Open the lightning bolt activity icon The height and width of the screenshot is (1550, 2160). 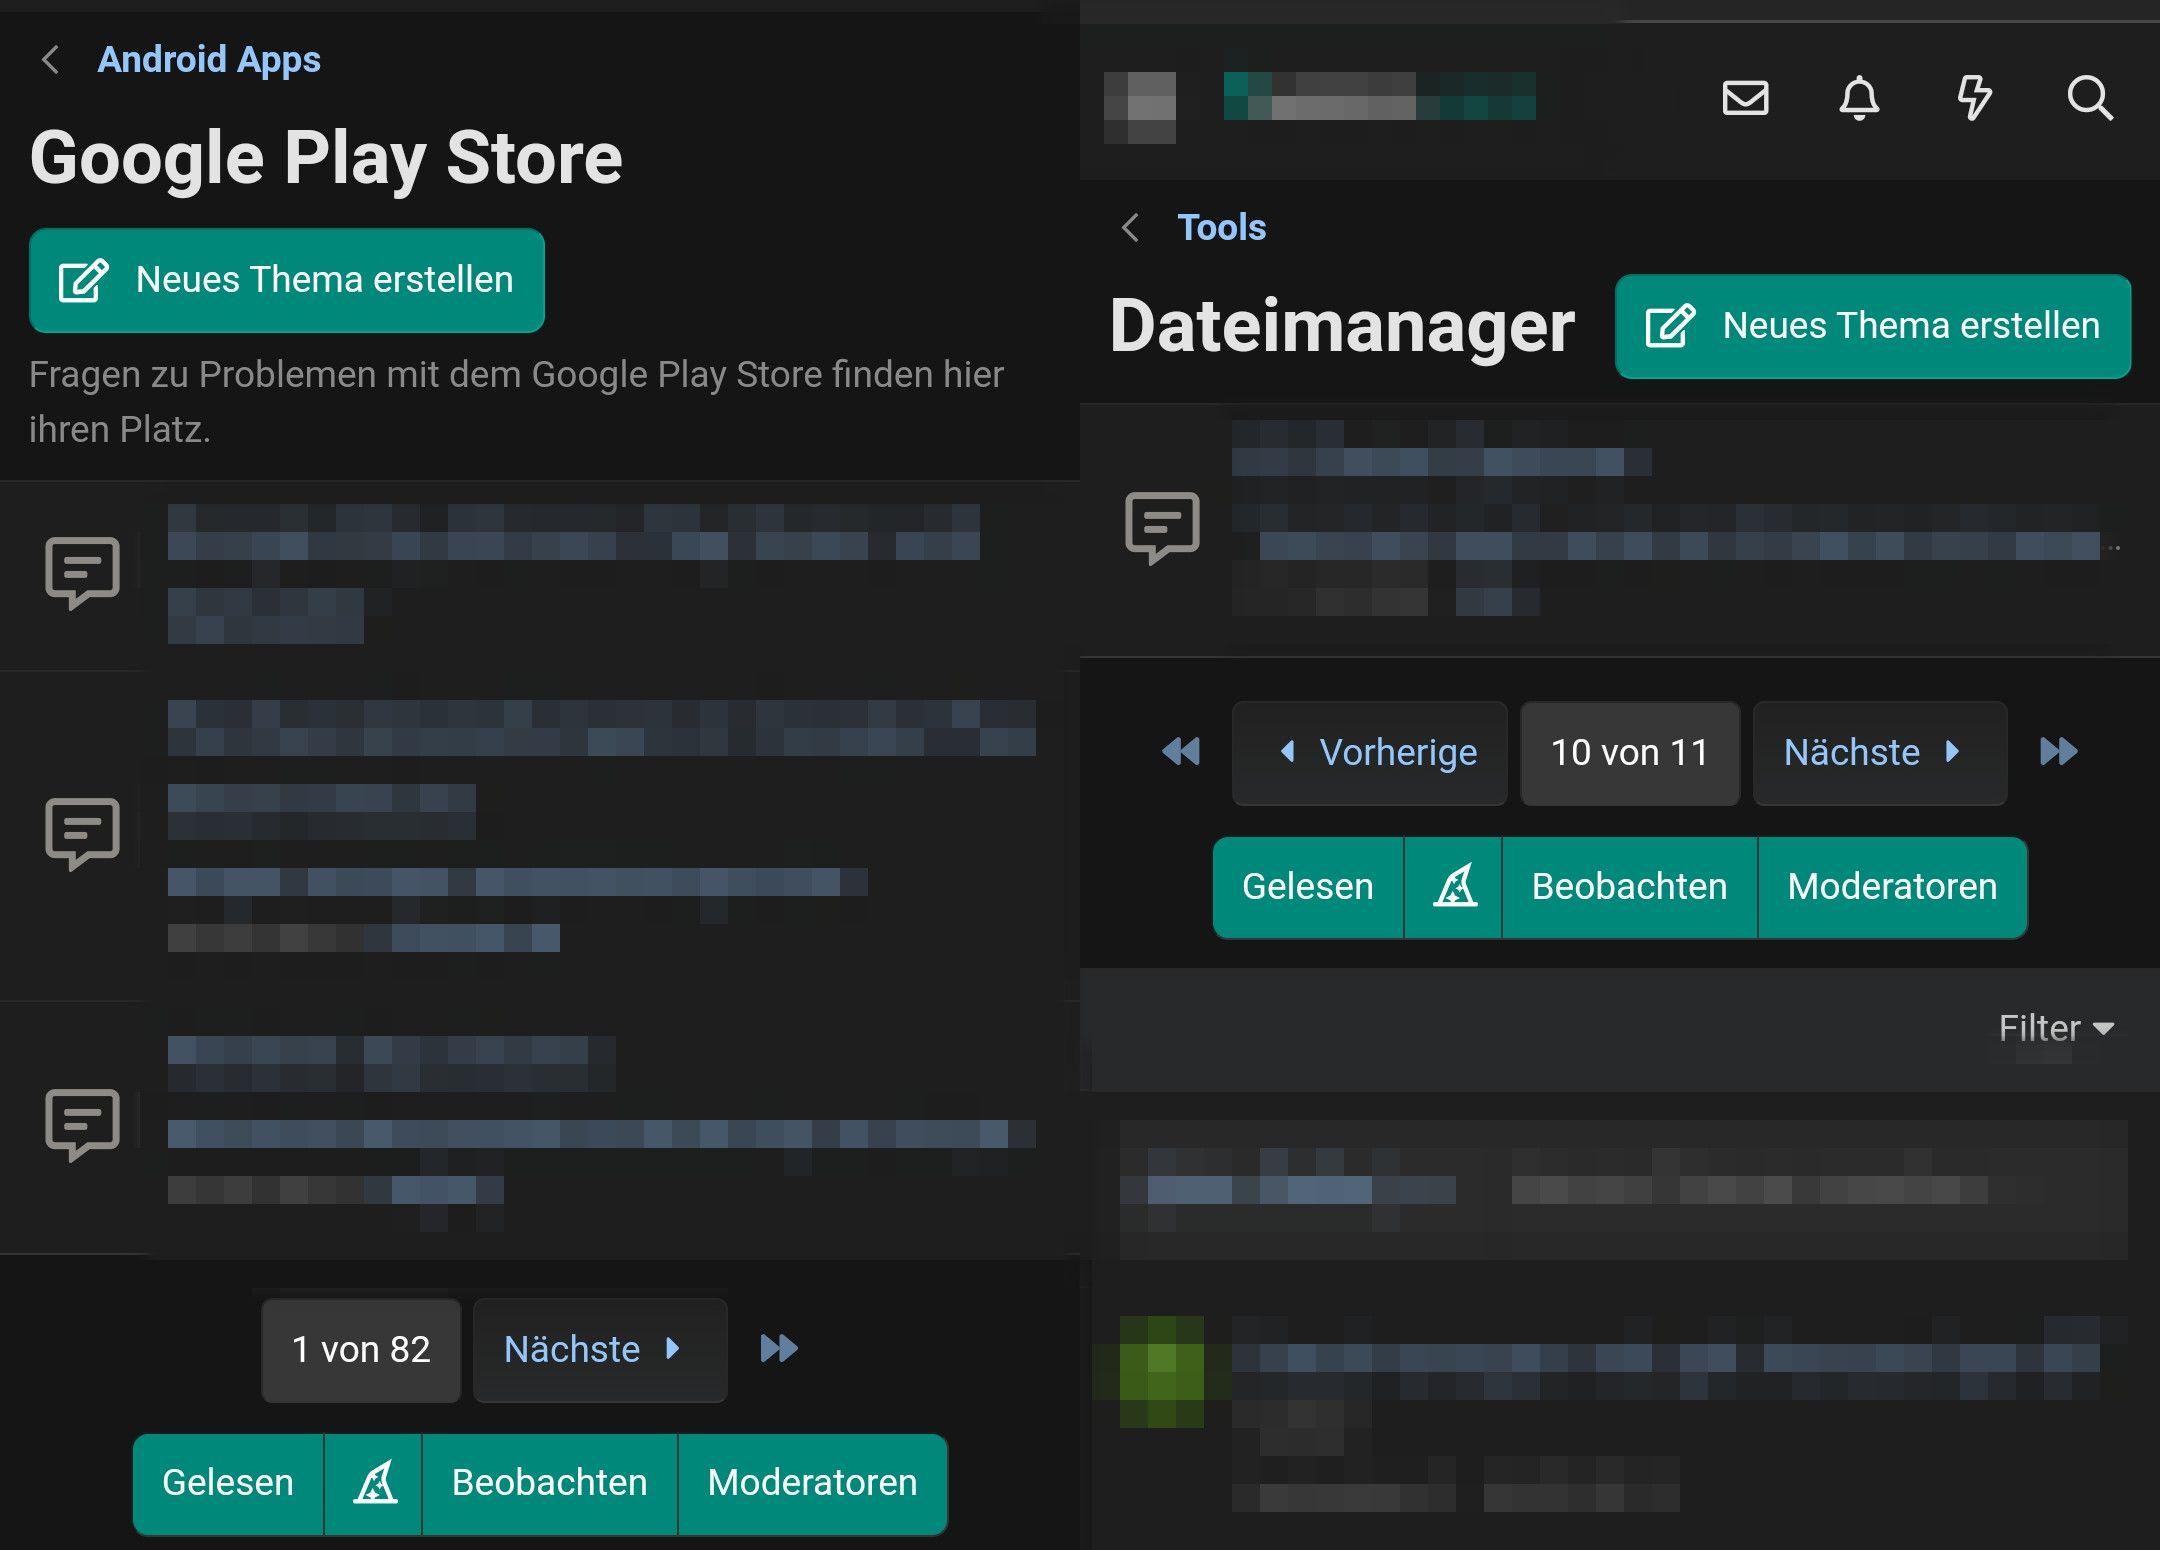coord(1974,98)
